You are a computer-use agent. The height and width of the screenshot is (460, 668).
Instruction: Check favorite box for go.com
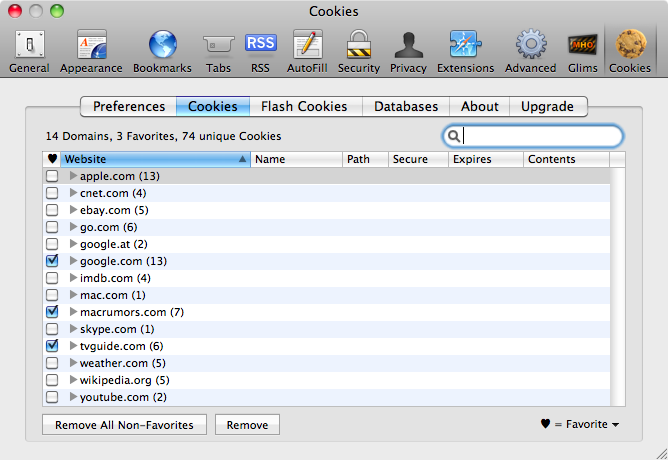52,227
